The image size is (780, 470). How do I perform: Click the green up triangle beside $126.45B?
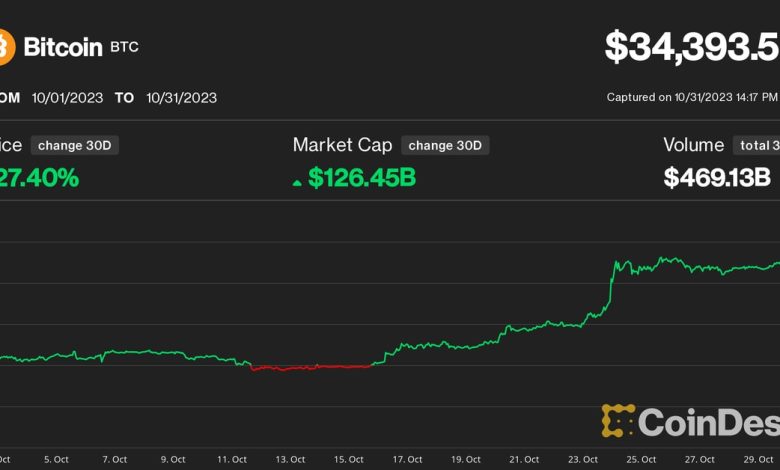297,182
